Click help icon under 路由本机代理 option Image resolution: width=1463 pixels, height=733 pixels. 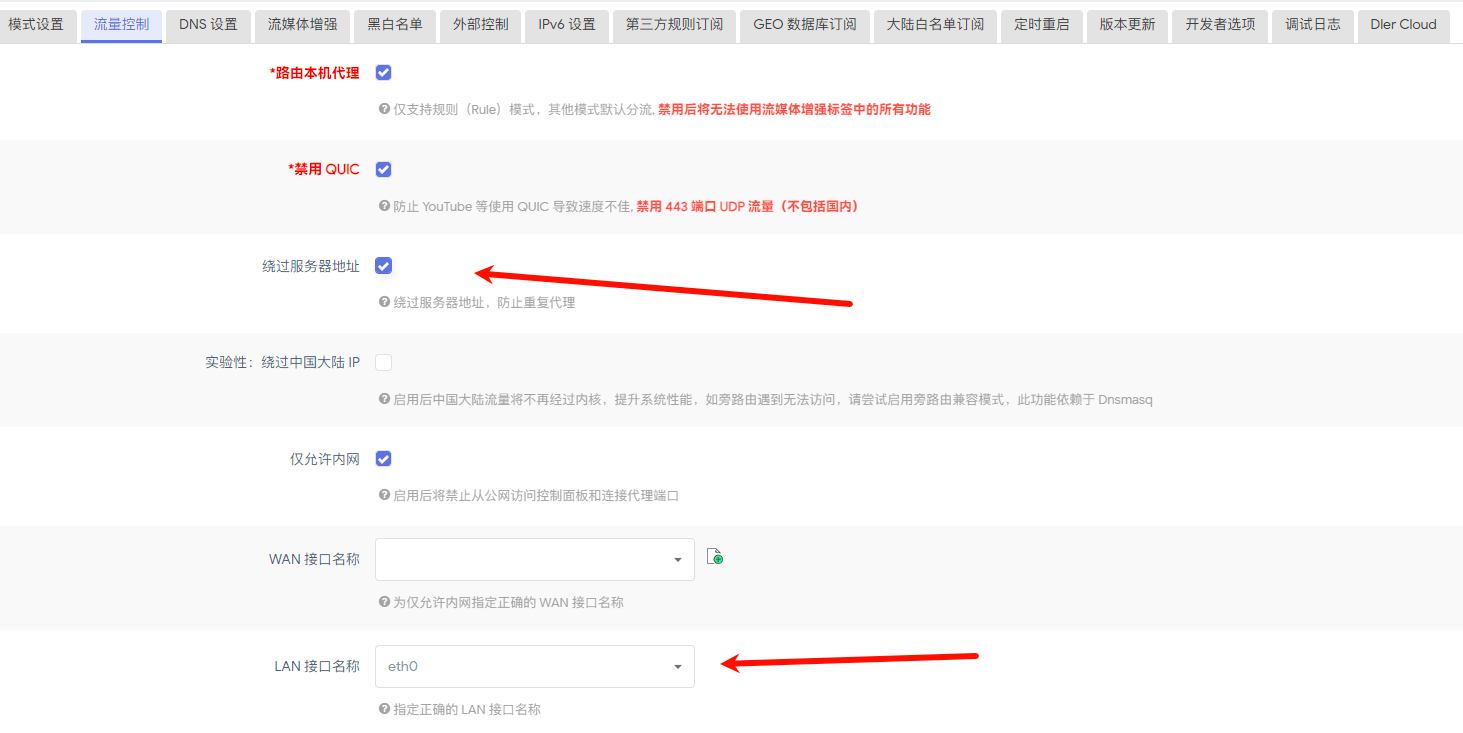[384, 109]
